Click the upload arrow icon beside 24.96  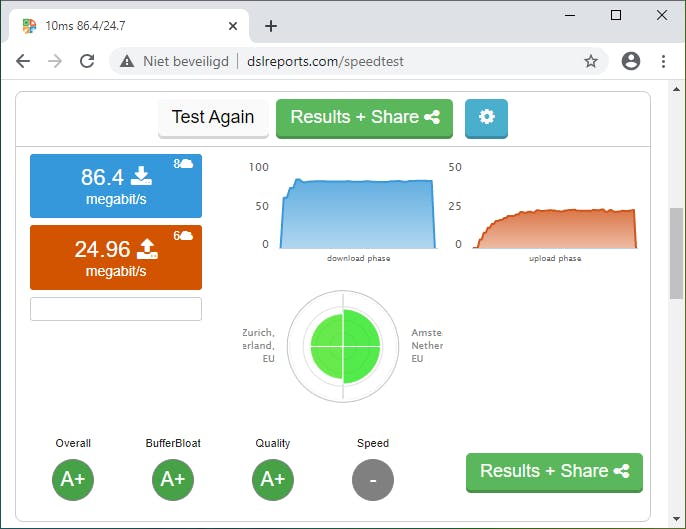coord(147,249)
